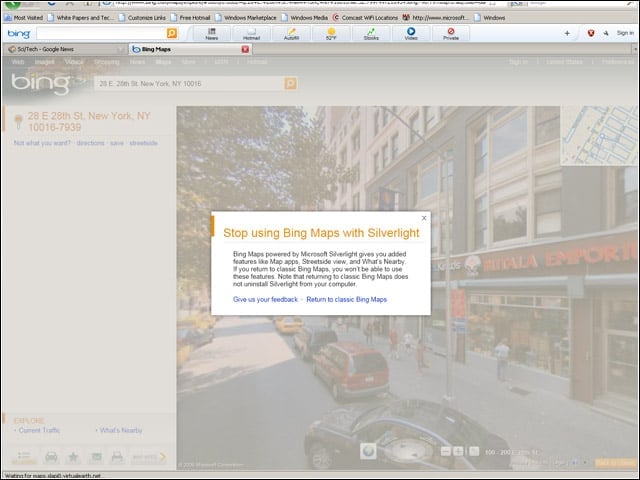The image size is (640, 480).
Task: Click the plus icon in Bing toolbar
Action: pyautogui.click(x=567, y=33)
